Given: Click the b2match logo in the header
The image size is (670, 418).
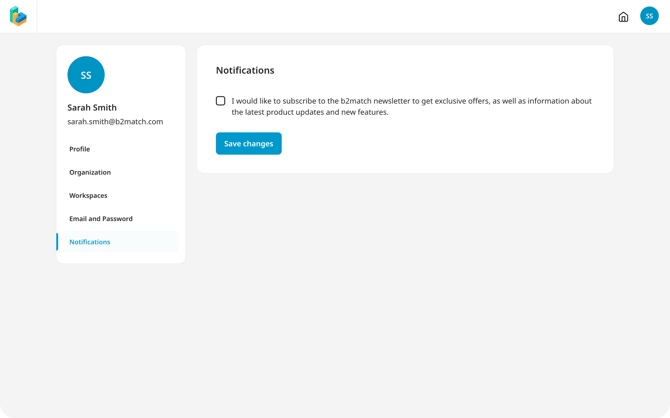Looking at the screenshot, I should 18,16.
